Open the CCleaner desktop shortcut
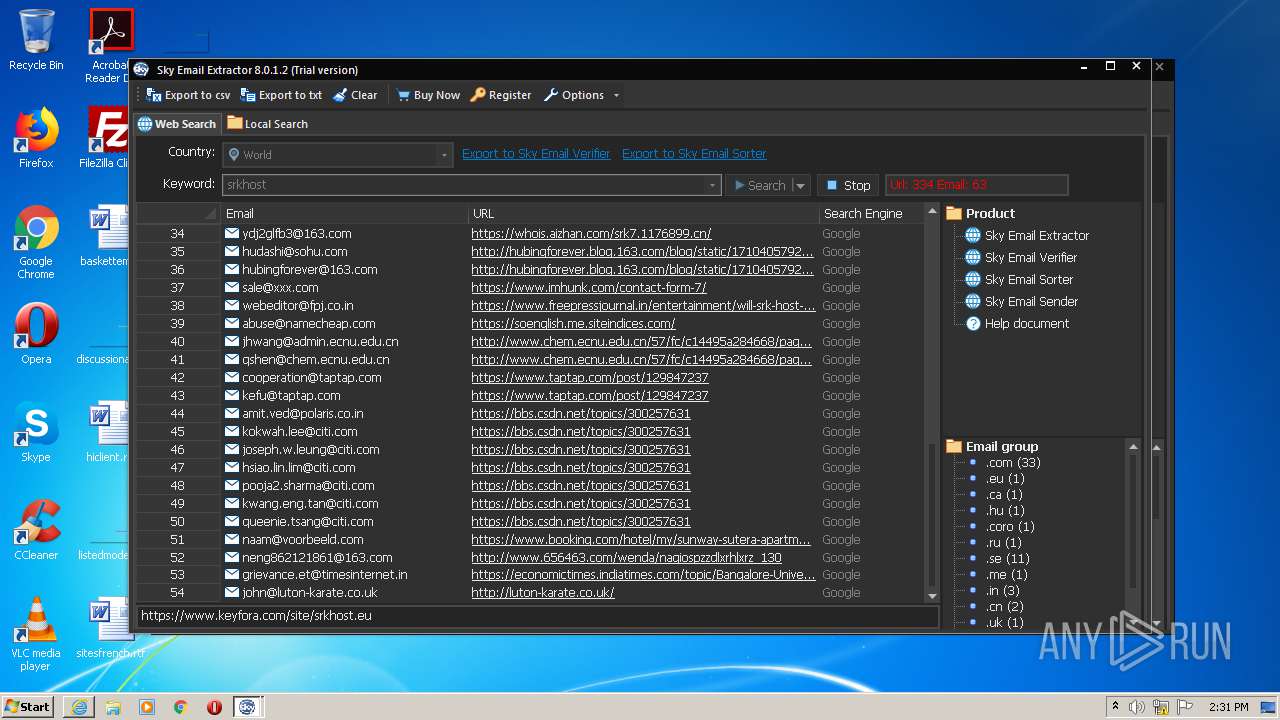Image resolution: width=1280 pixels, height=720 pixels. [36, 530]
